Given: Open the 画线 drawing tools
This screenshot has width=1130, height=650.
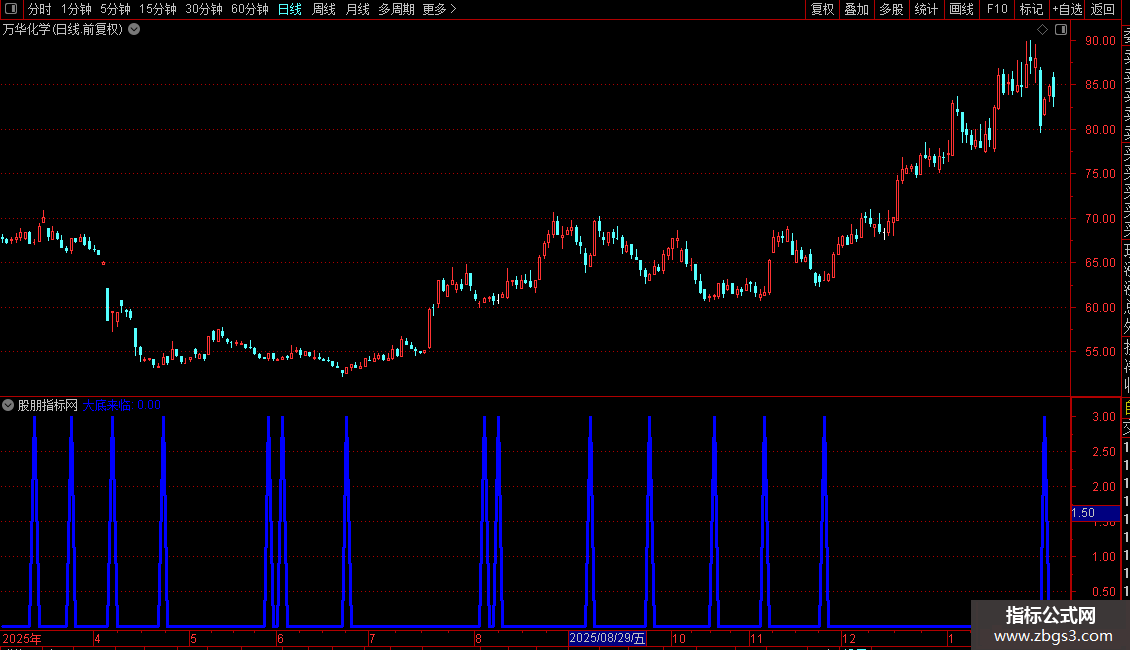Looking at the screenshot, I should click(x=961, y=9).
